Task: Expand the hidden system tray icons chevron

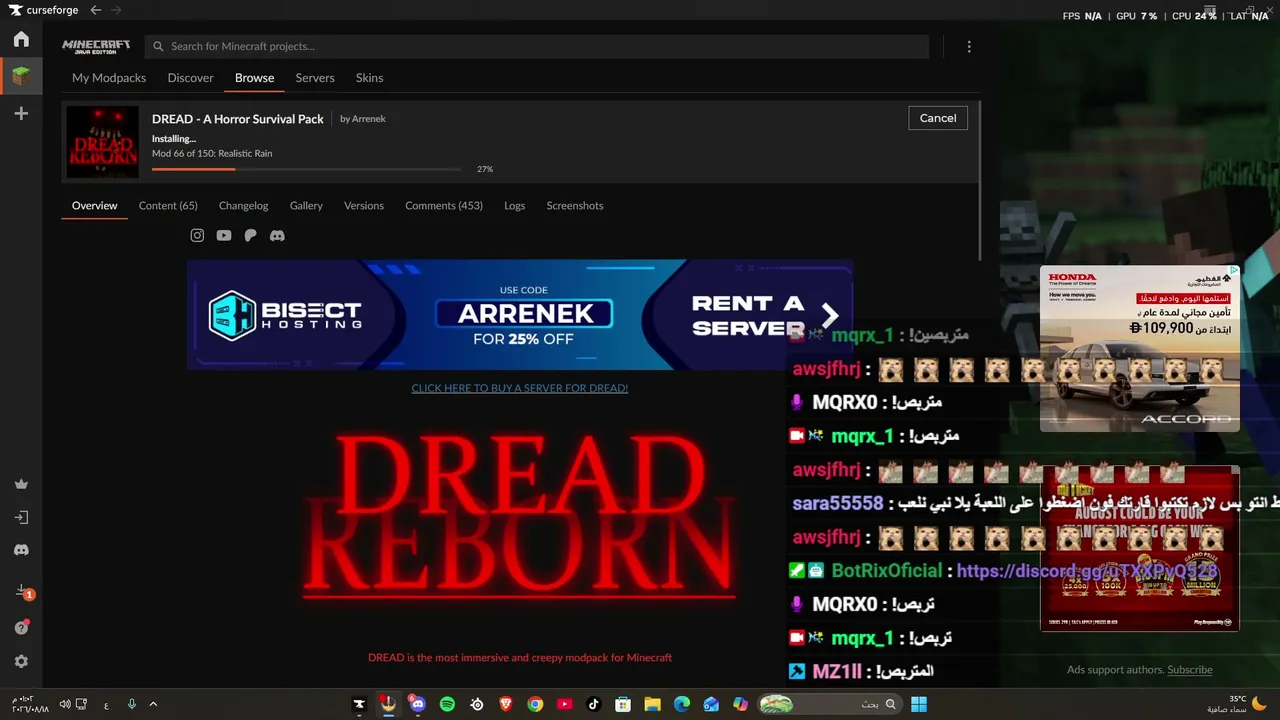Action: tap(153, 704)
